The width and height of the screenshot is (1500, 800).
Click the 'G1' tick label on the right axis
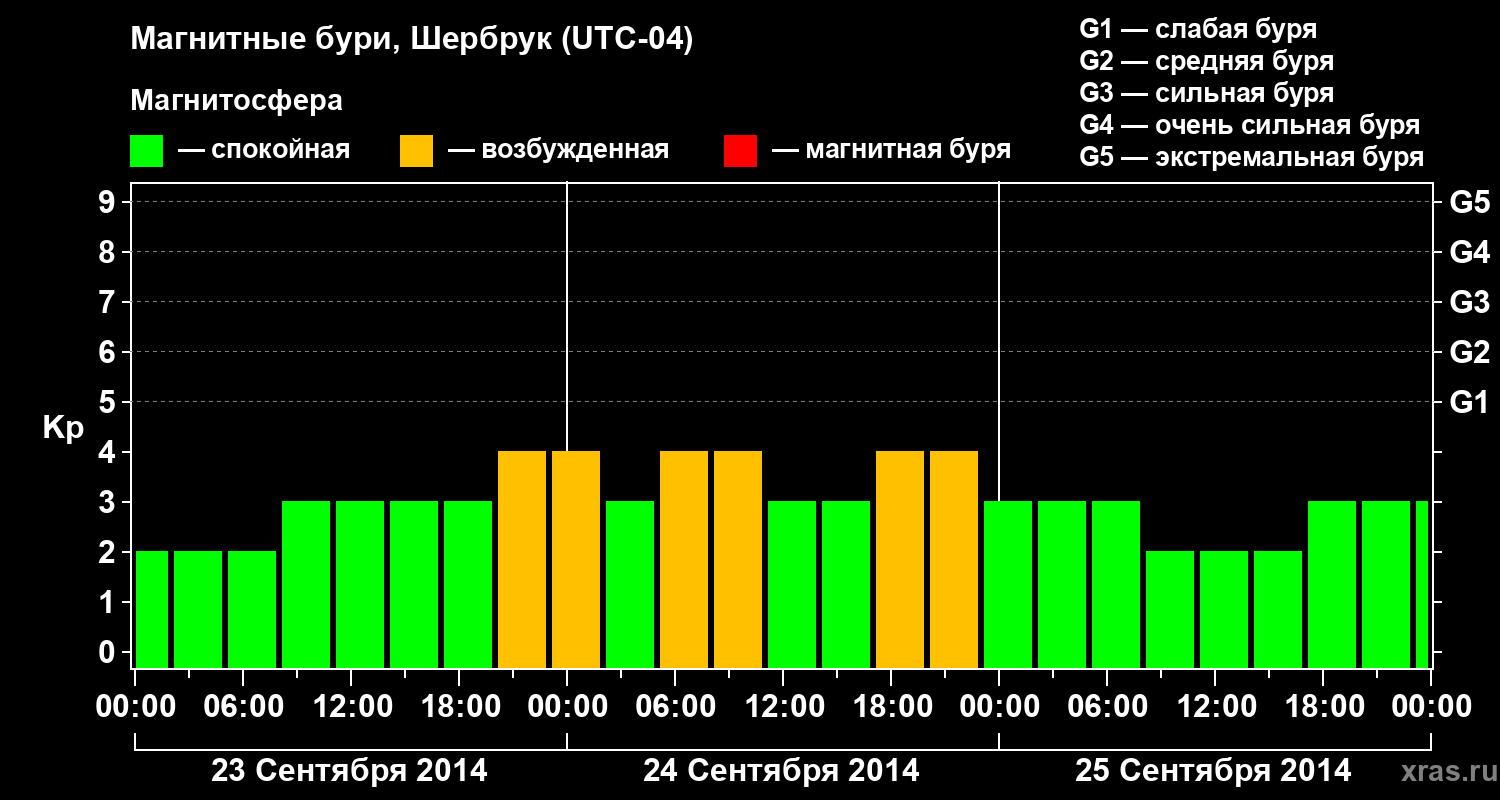1469,402
